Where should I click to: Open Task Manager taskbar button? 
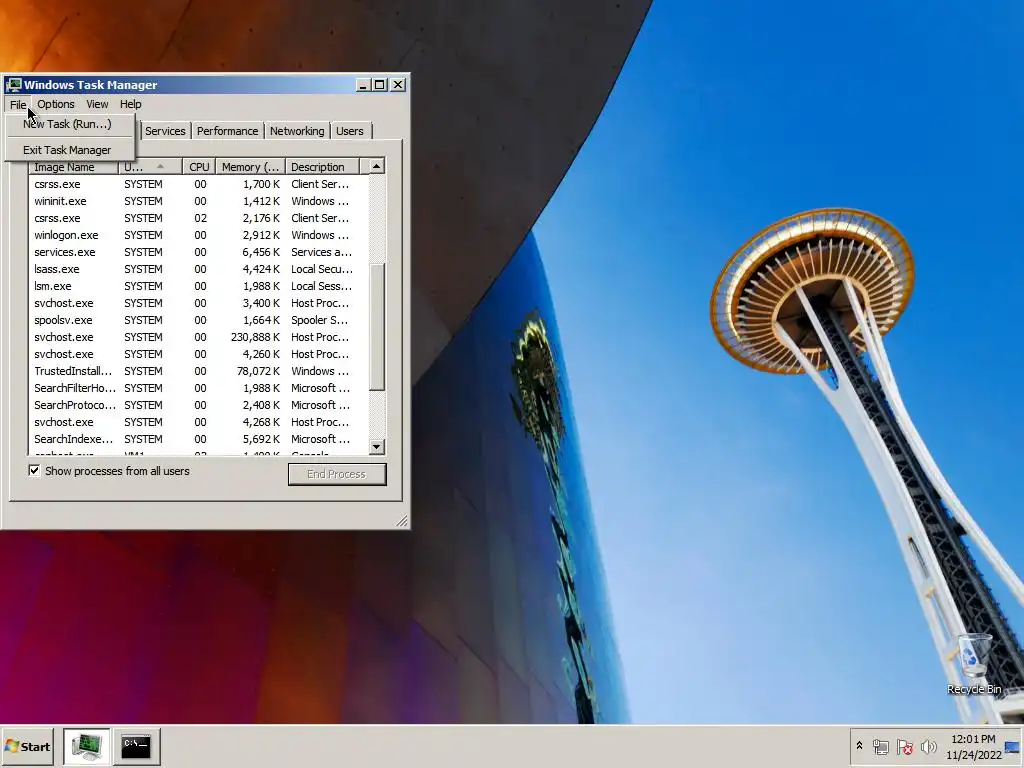(87, 746)
